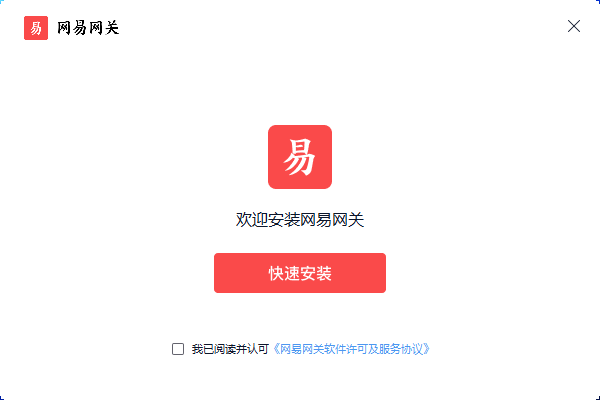
Task: Start quick install via red button
Action: click(300, 273)
